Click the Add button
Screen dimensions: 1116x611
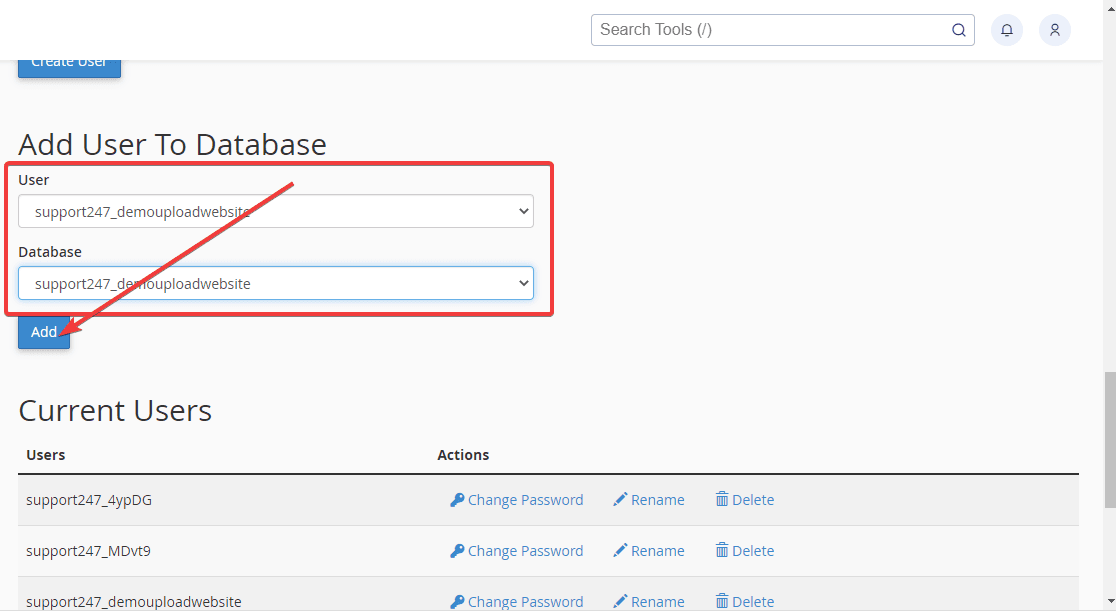point(43,331)
